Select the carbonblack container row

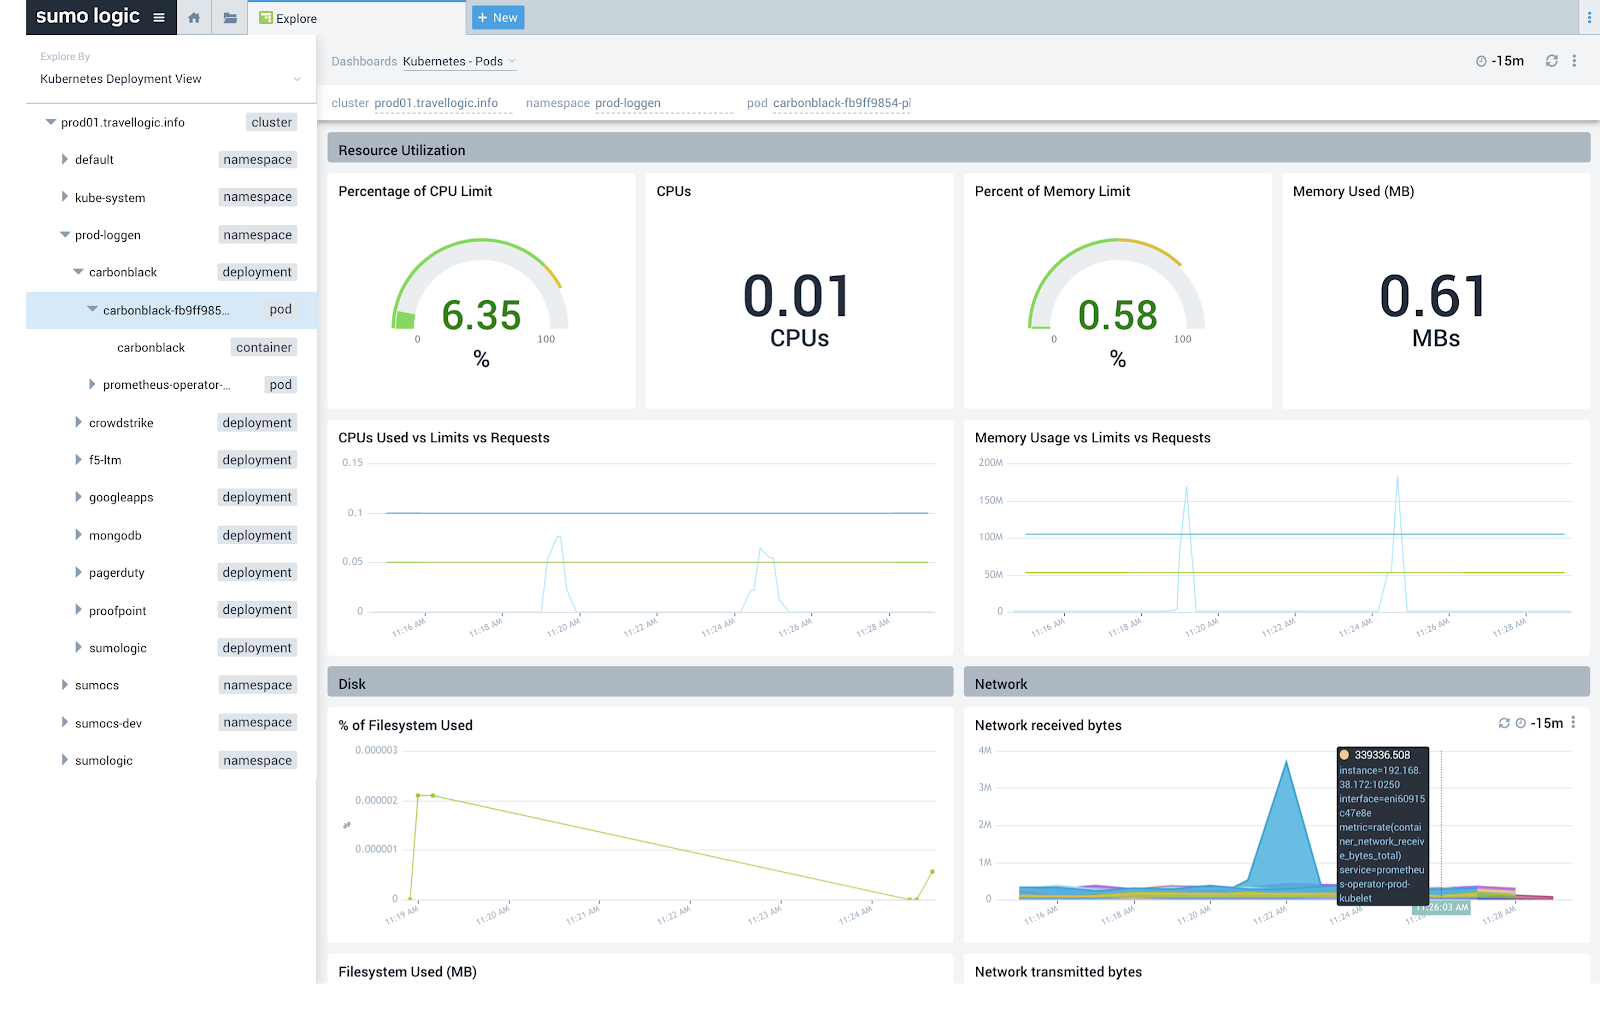coord(171,348)
